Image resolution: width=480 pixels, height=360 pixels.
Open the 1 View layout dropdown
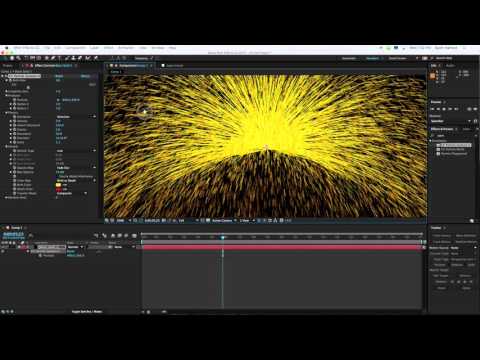point(247,221)
